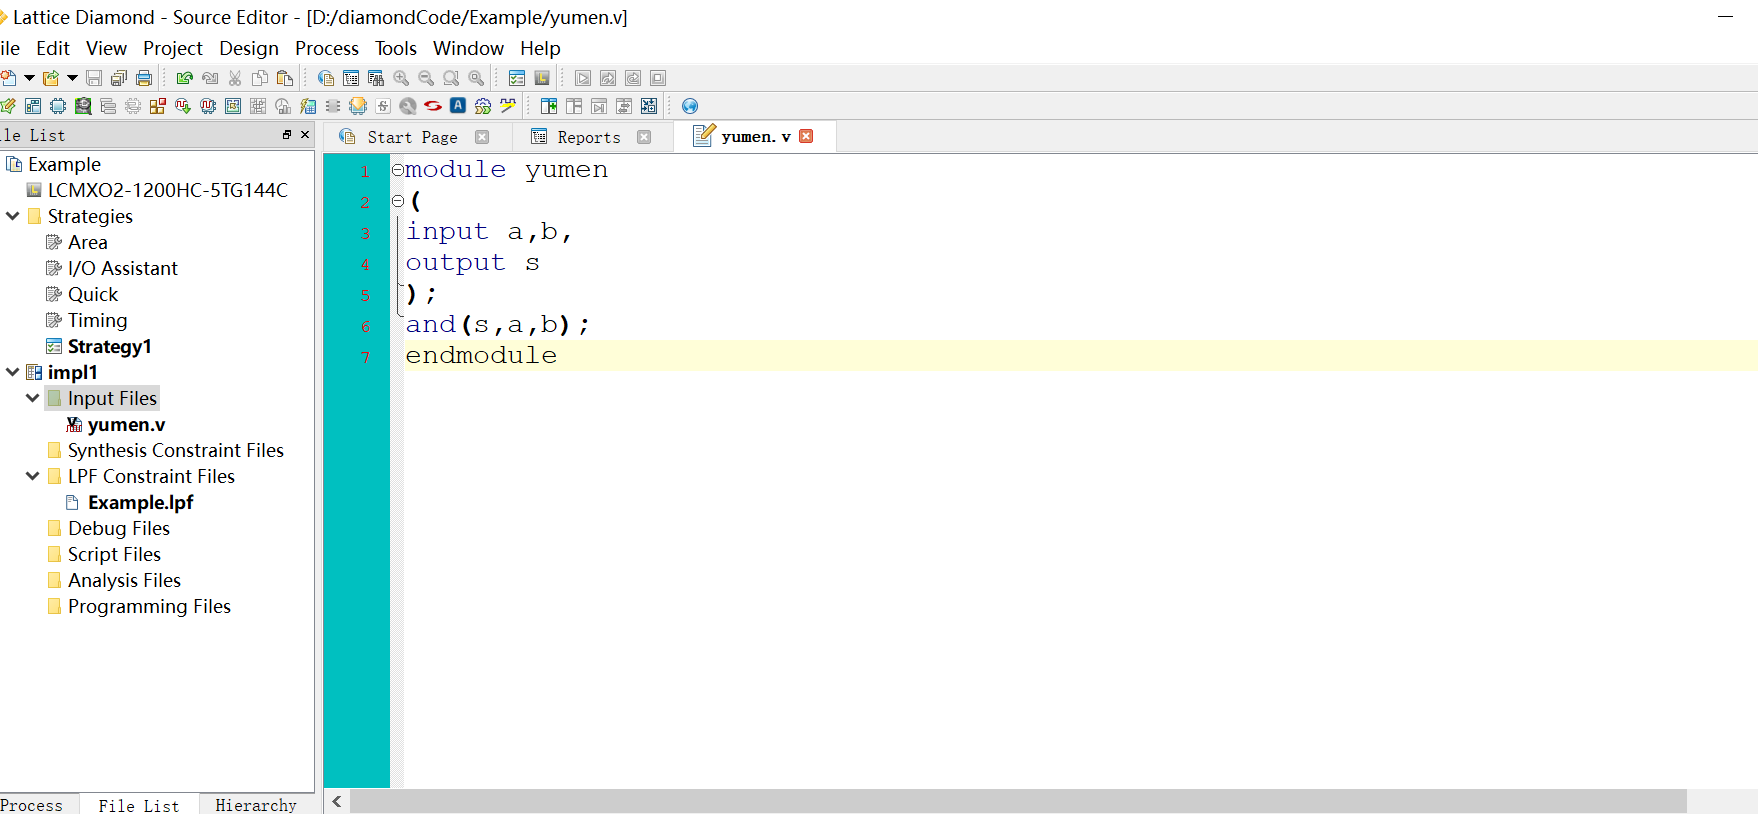Click the Open file folder icon
Viewport: 1758px width, 814px height.
pyautogui.click(x=51, y=78)
